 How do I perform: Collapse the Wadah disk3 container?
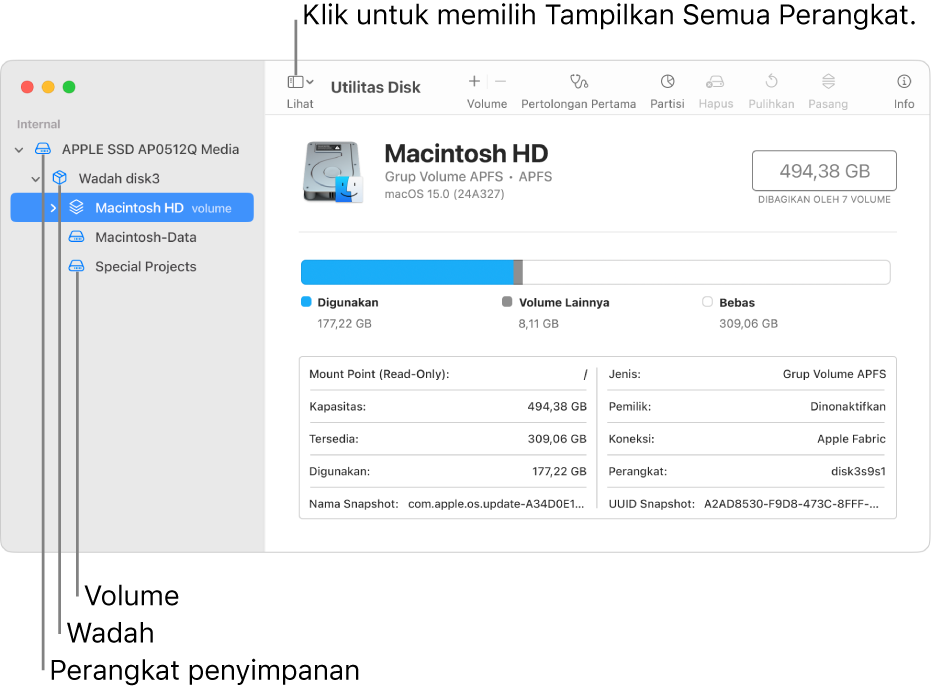tap(36, 179)
